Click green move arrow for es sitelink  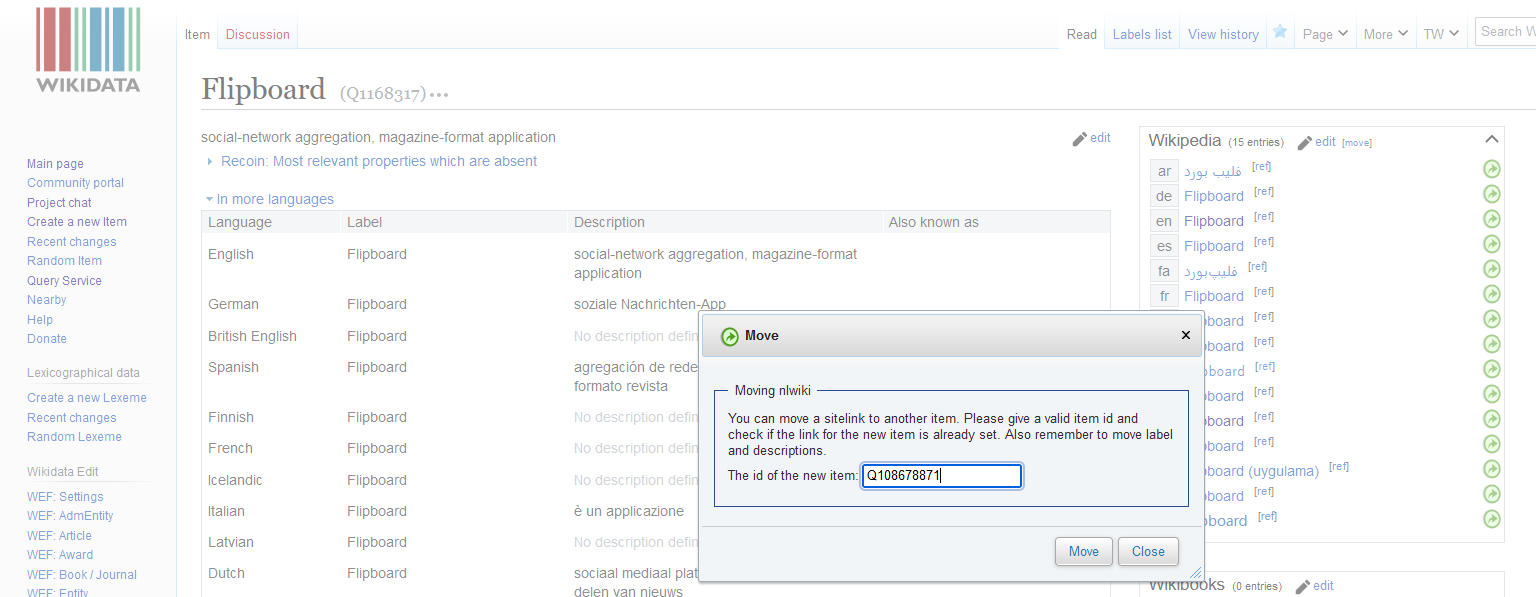pyautogui.click(x=1491, y=244)
